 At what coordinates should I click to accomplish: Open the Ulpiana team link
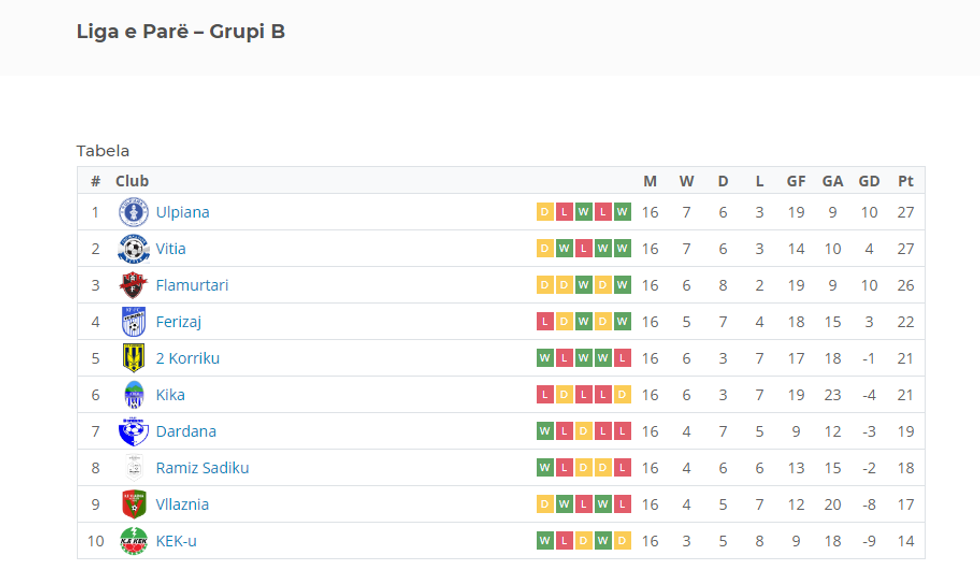click(x=182, y=212)
